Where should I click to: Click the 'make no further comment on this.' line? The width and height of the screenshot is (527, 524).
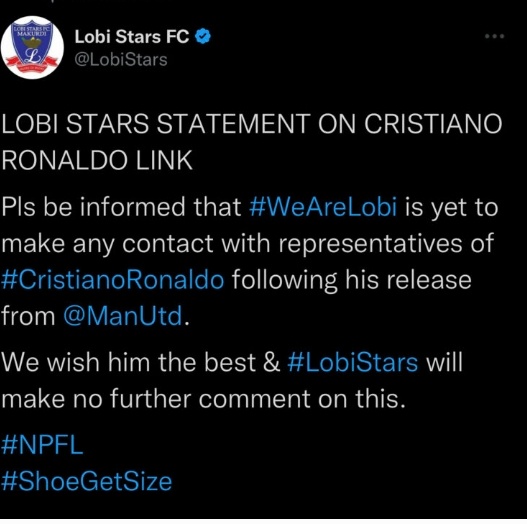(204, 399)
